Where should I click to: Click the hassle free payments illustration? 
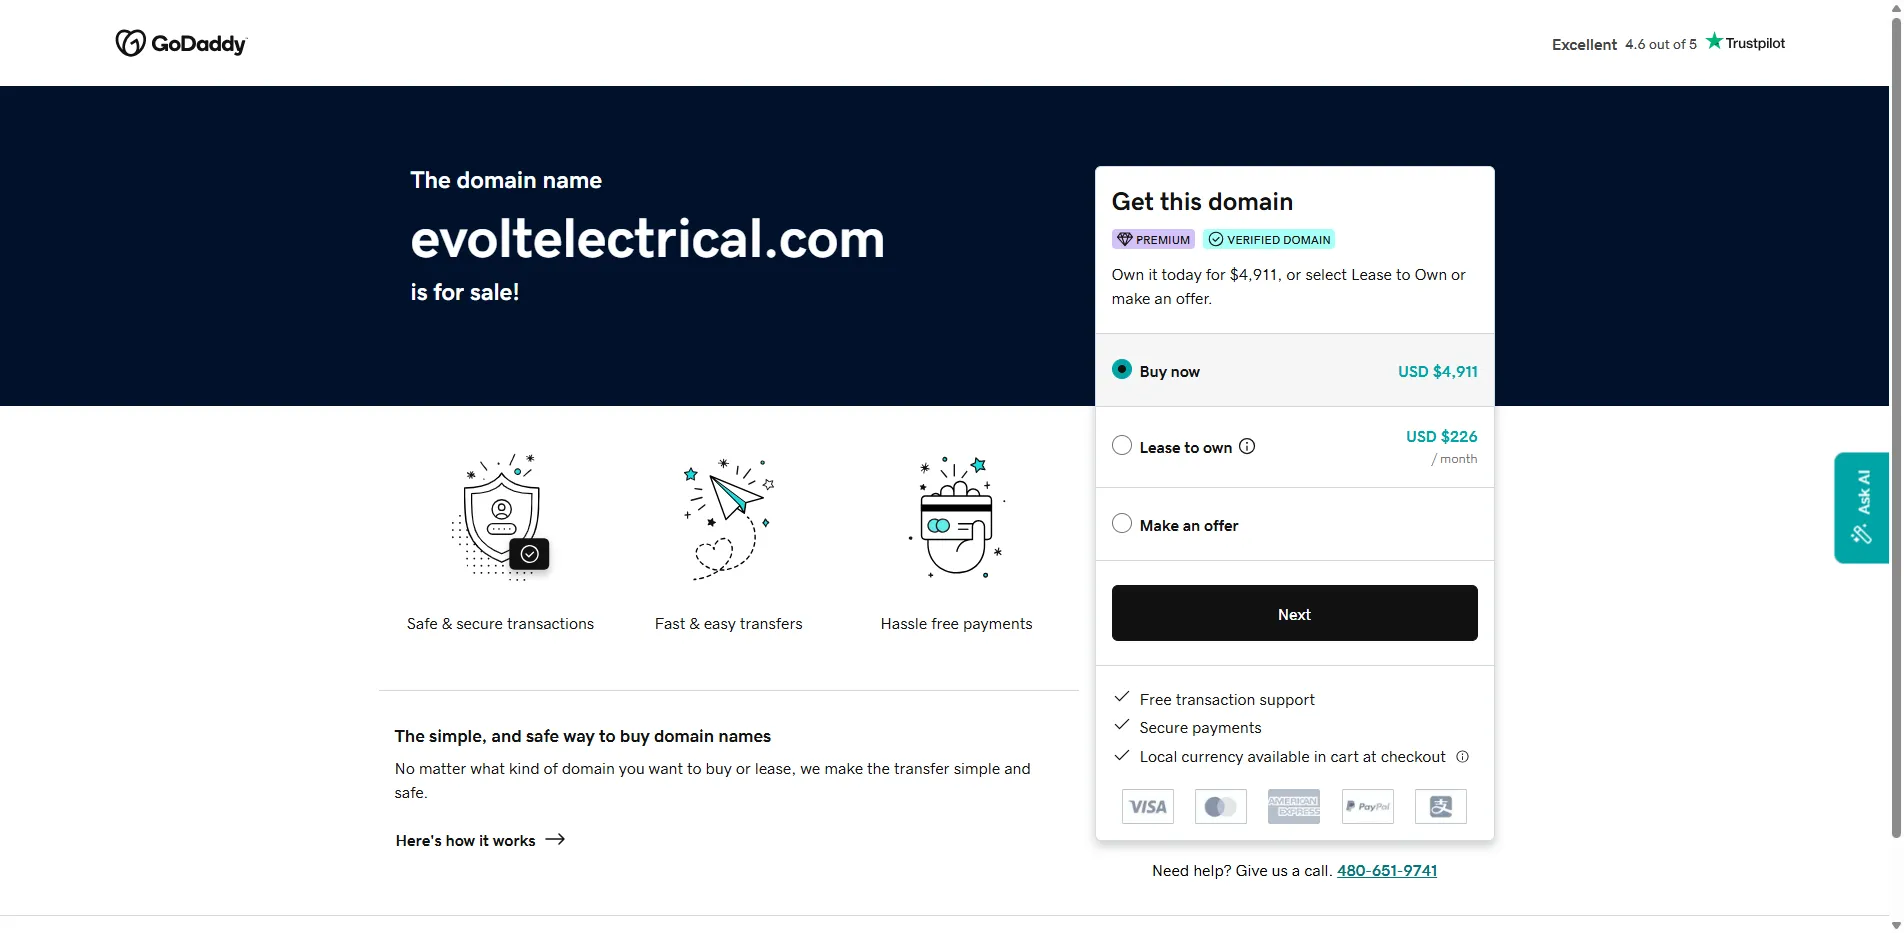click(x=957, y=518)
